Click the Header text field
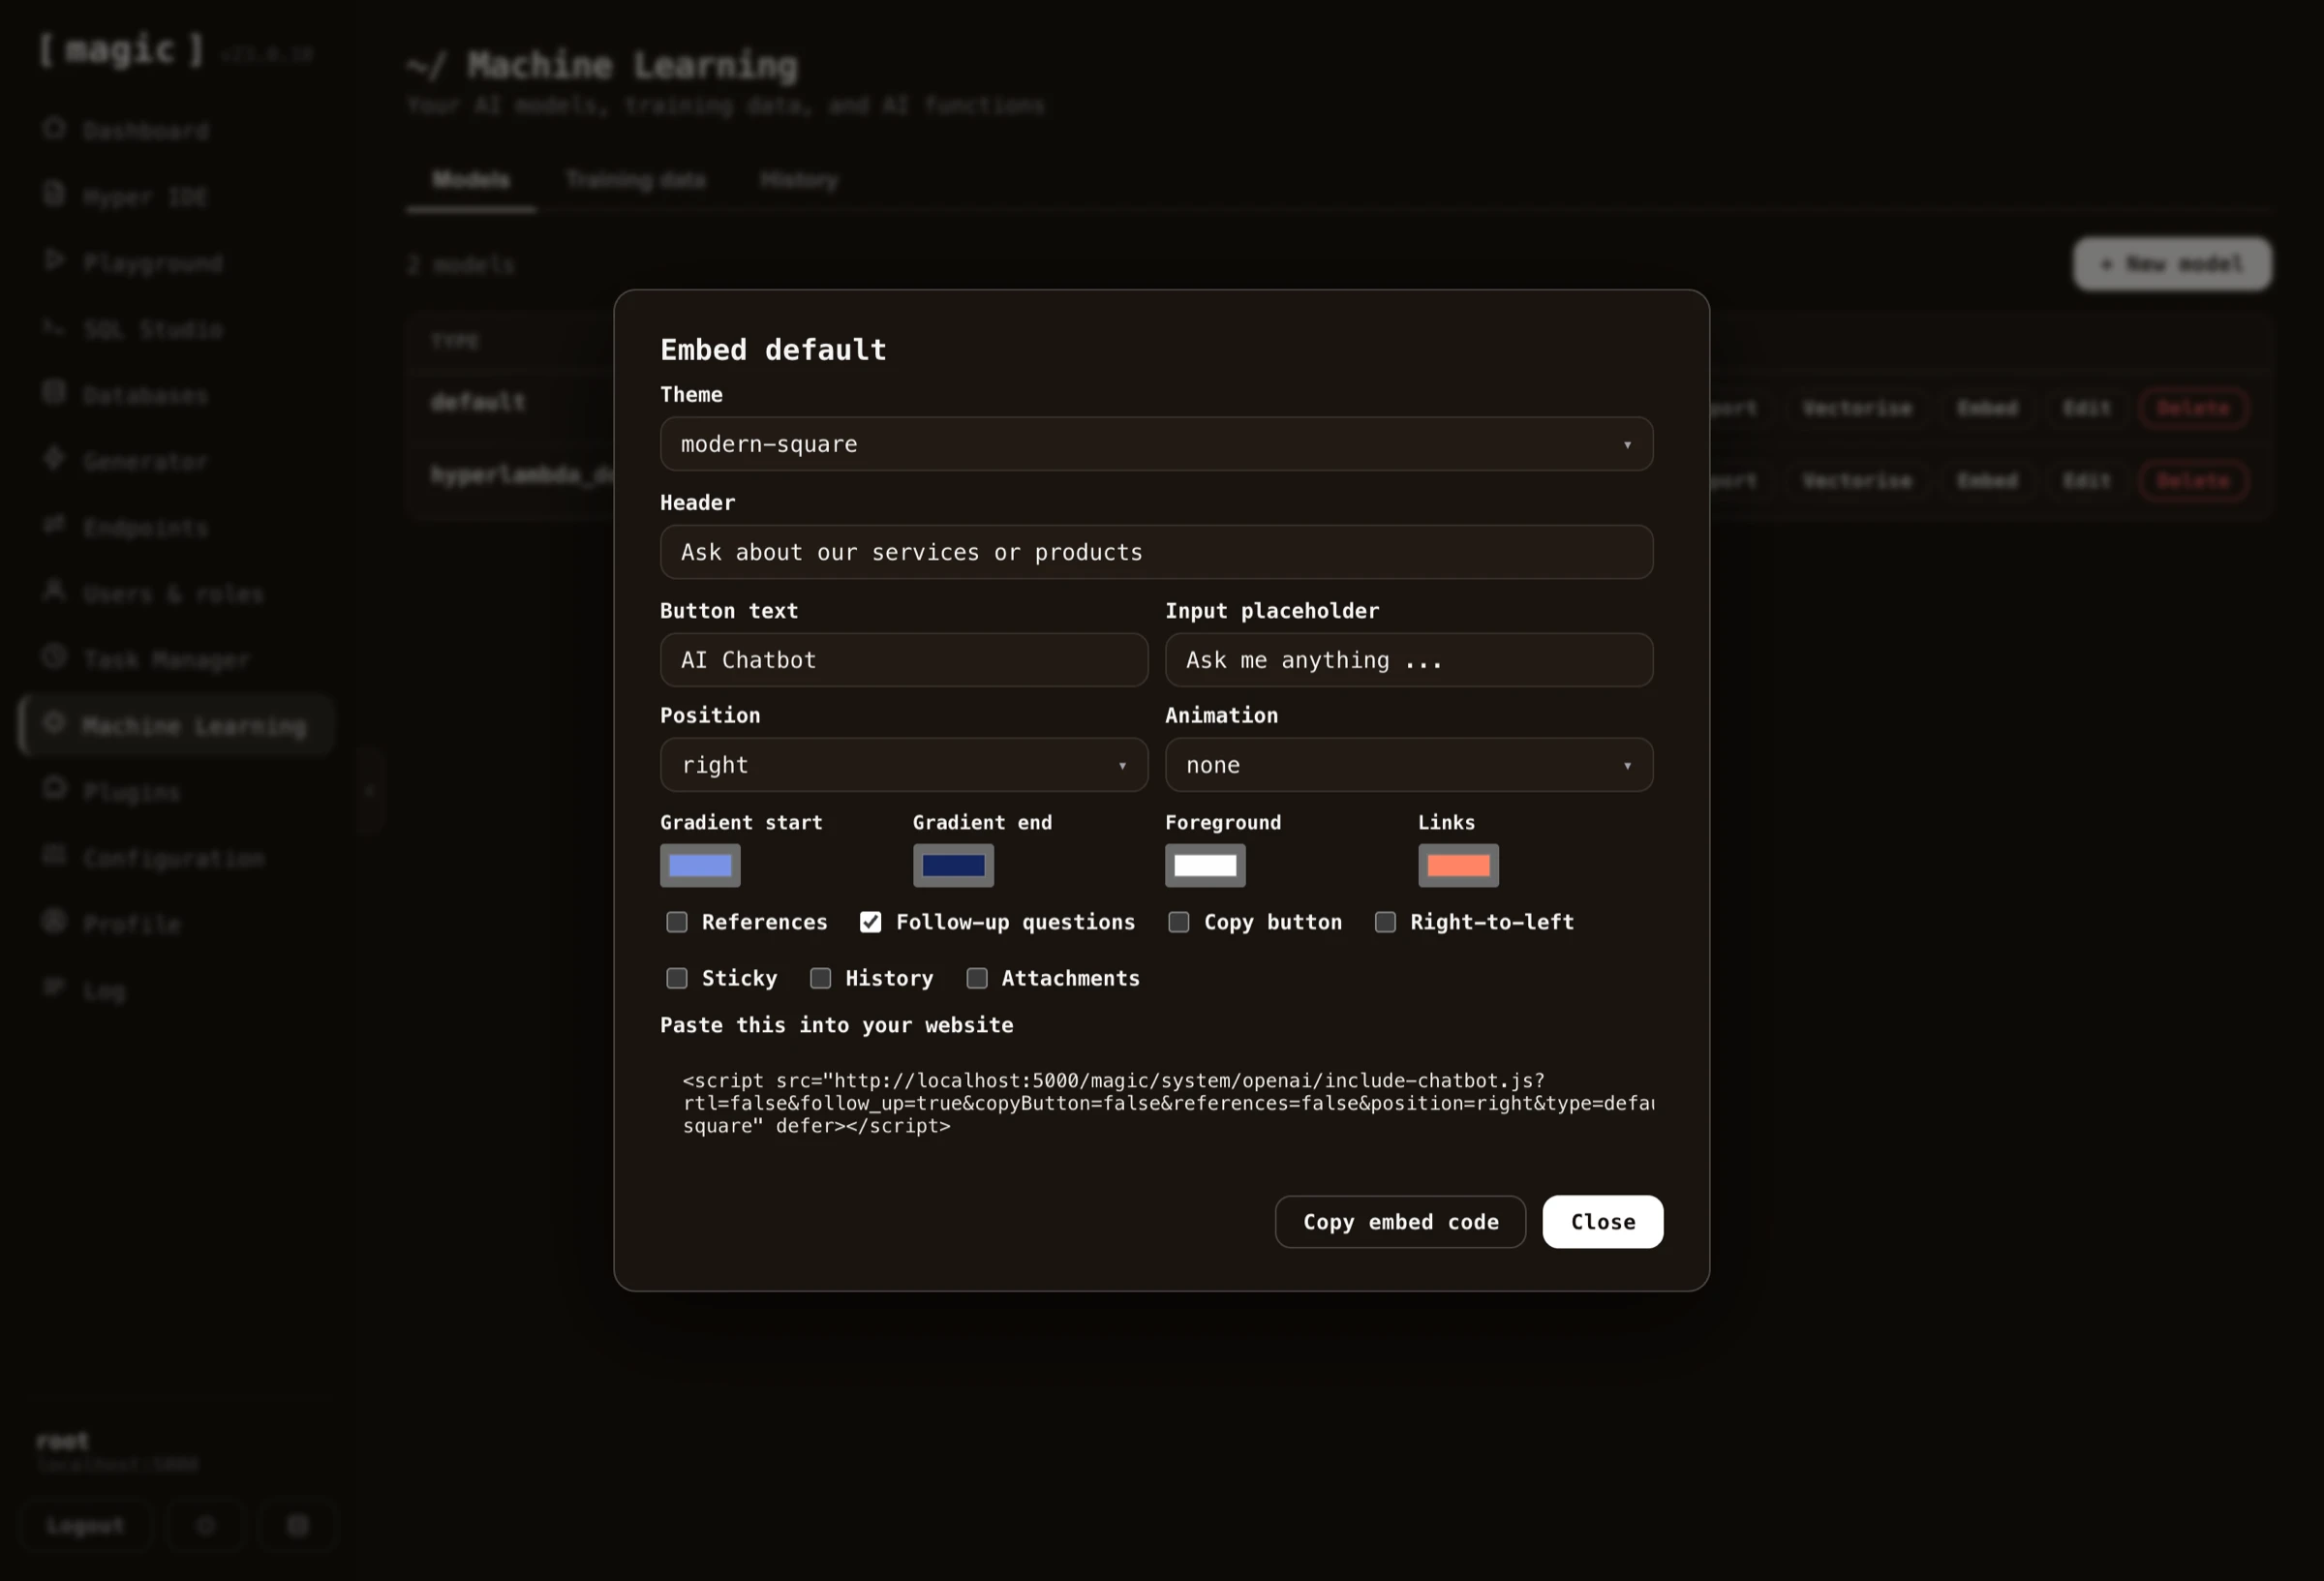This screenshot has height=1581, width=2324. pyautogui.click(x=1156, y=552)
